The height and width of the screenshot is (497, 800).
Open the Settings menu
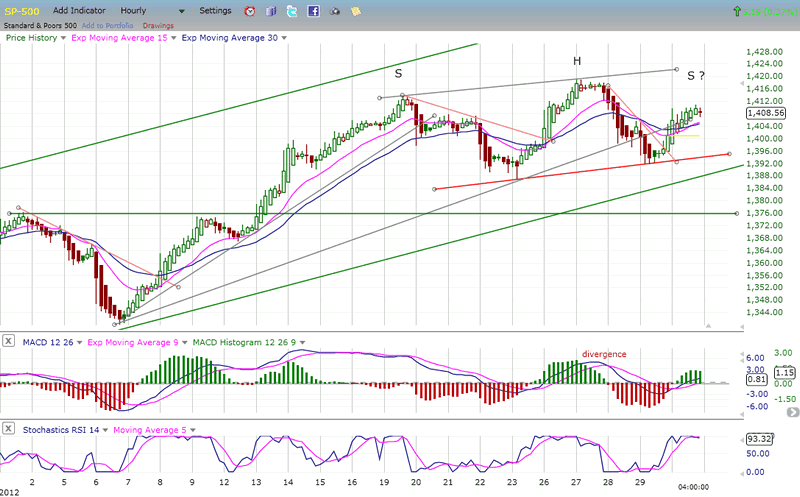point(215,11)
